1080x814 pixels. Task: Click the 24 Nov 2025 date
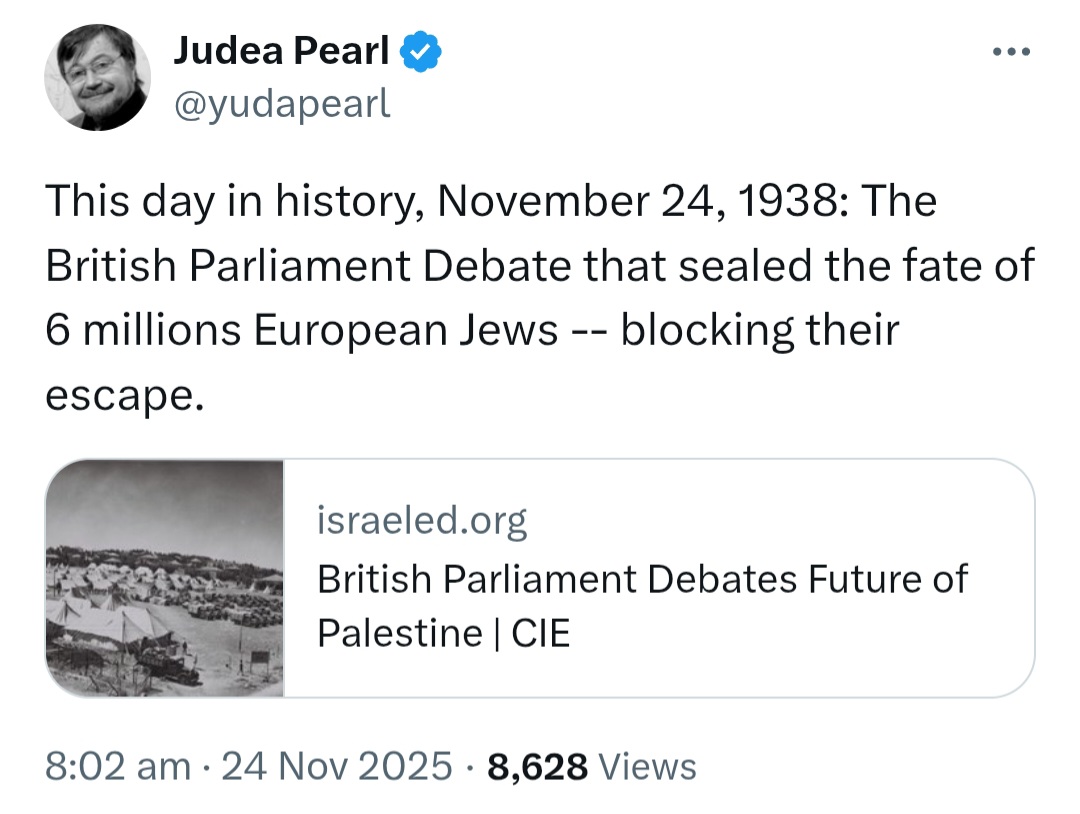click(x=336, y=766)
